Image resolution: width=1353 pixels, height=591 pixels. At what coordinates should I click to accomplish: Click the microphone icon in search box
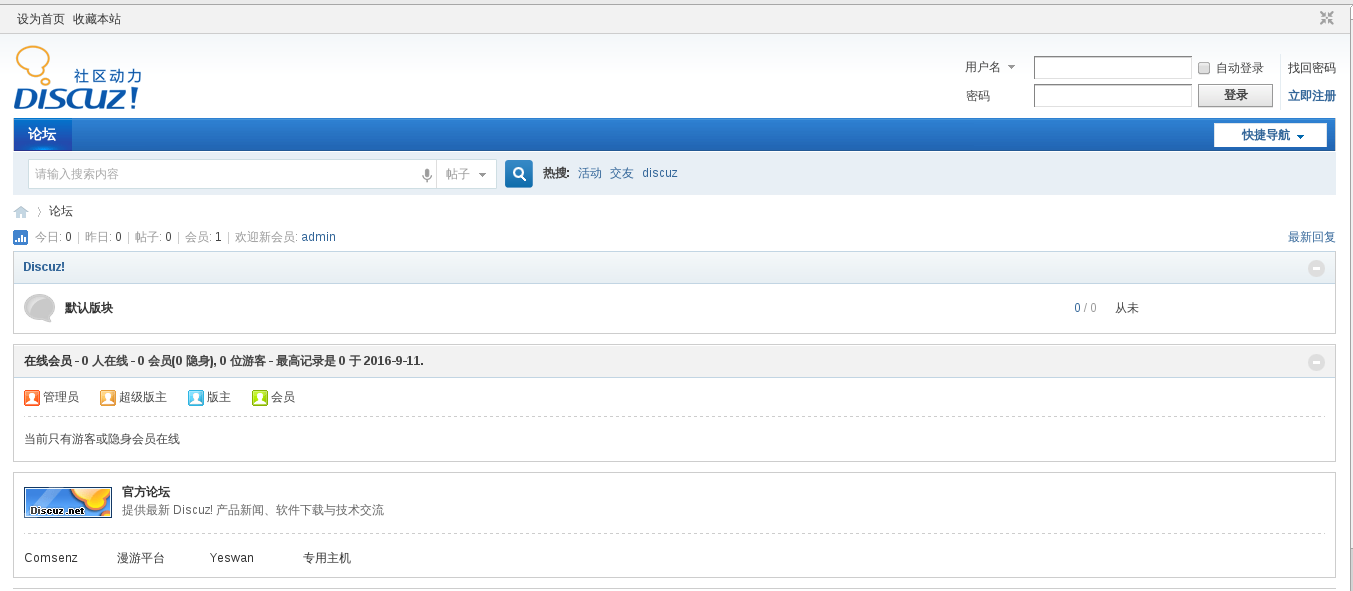coord(427,175)
